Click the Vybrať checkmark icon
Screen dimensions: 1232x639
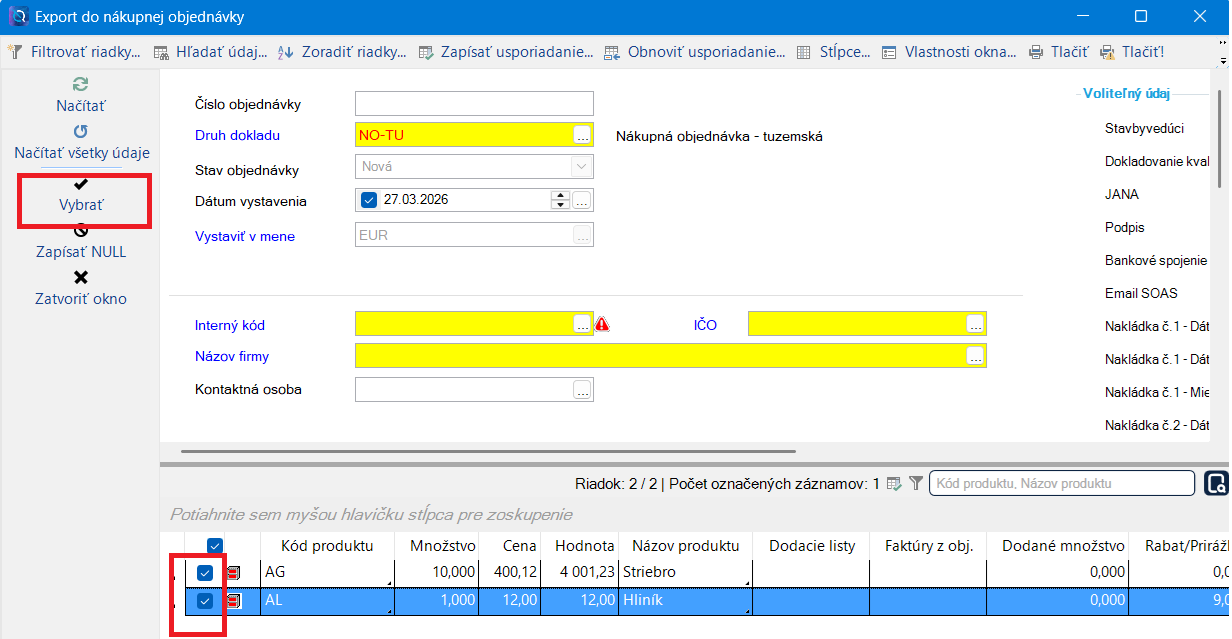81,184
